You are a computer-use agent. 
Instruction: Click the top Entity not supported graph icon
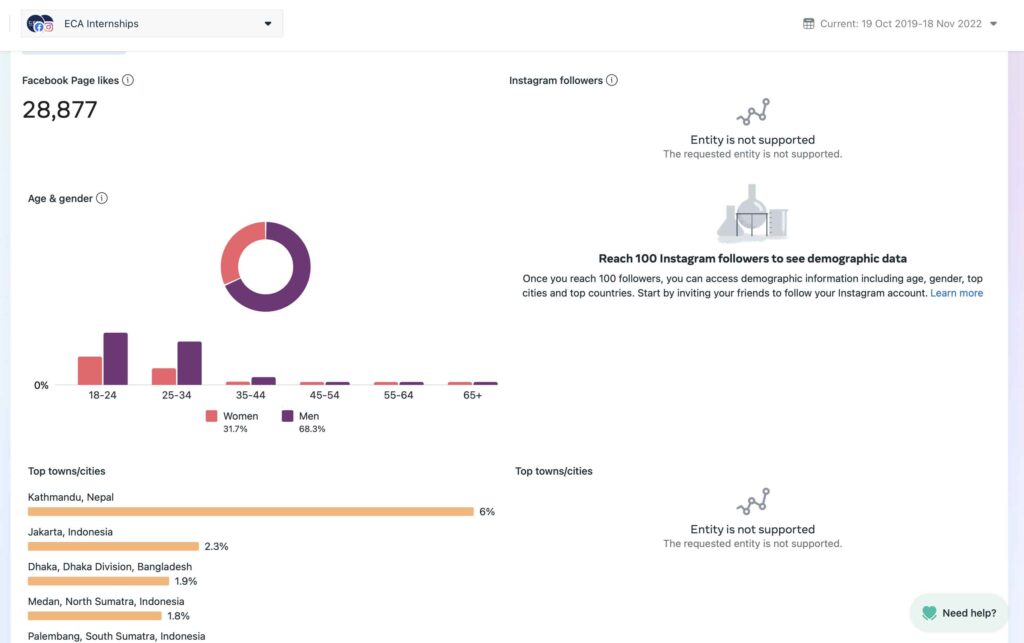[x=752, y=111]
